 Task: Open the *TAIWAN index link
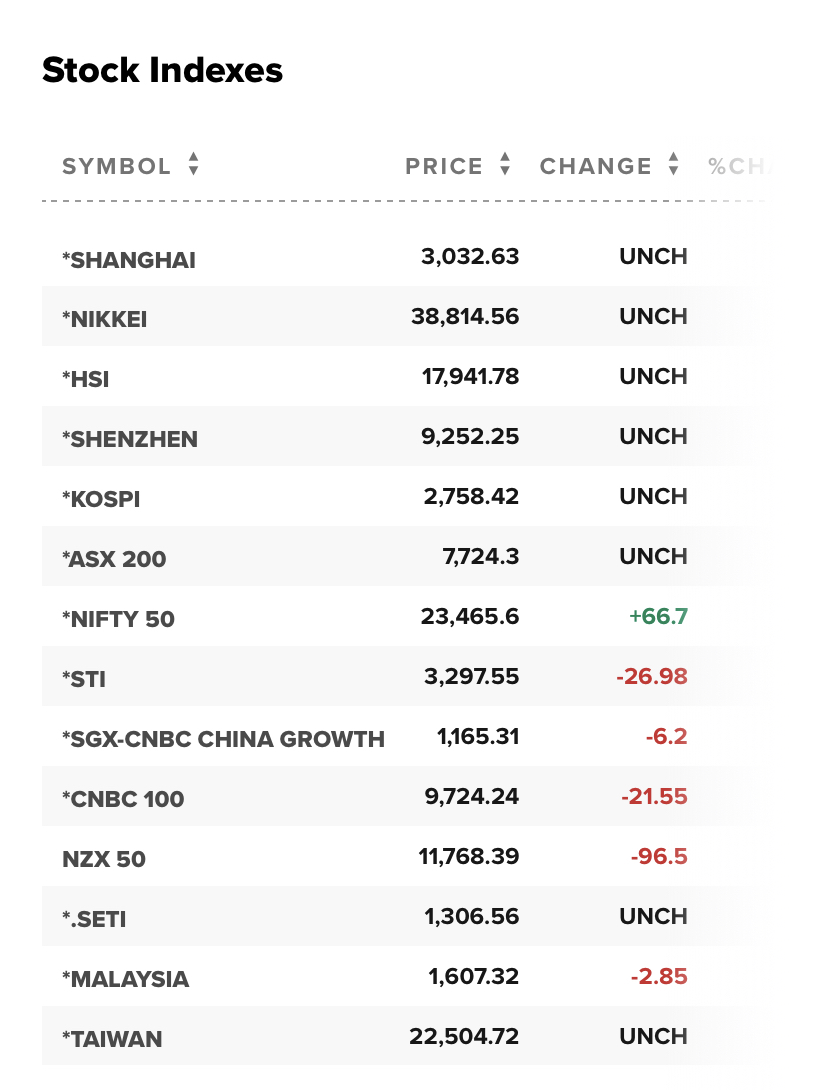point(112,1039)
